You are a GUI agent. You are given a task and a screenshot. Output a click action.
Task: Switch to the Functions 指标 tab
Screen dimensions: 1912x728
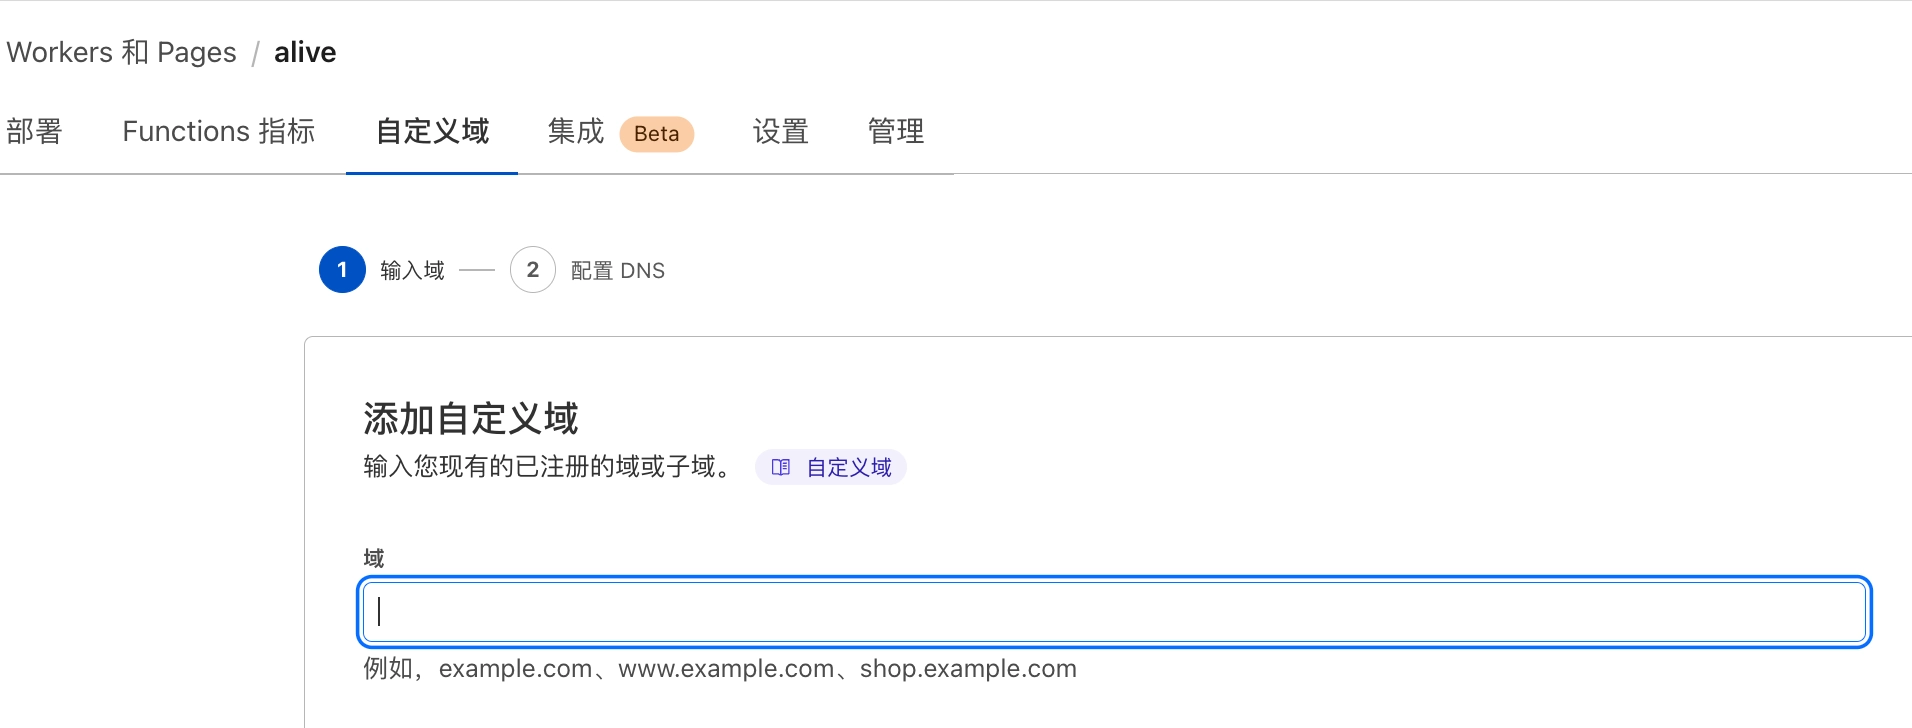tap(218, 131)
